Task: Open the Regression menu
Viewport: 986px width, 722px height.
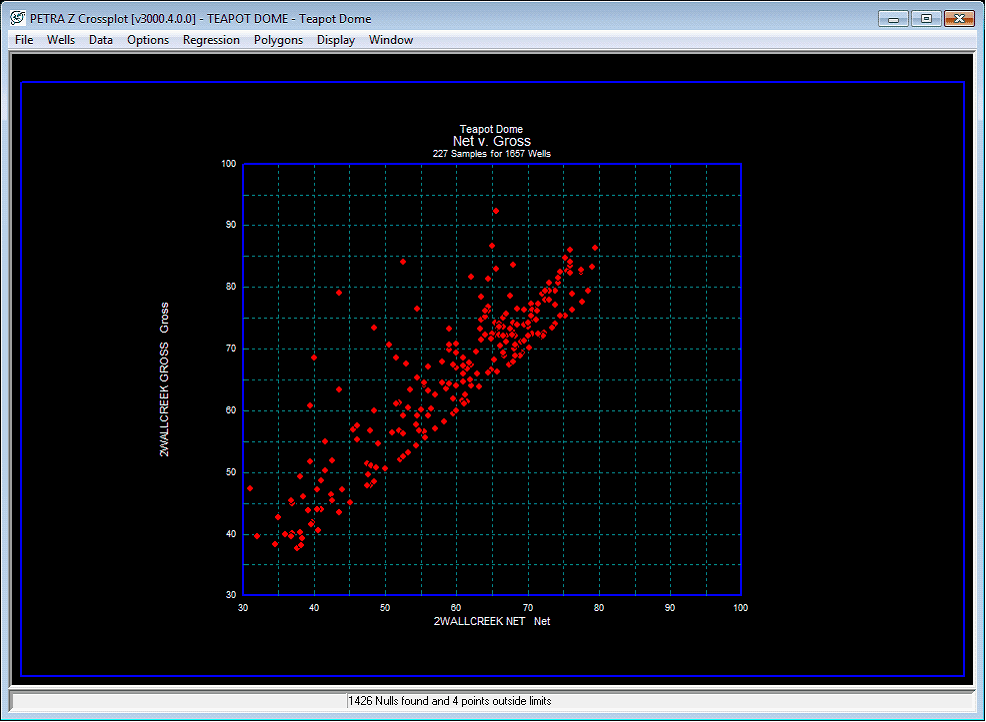Action: (x=211, y=39)
